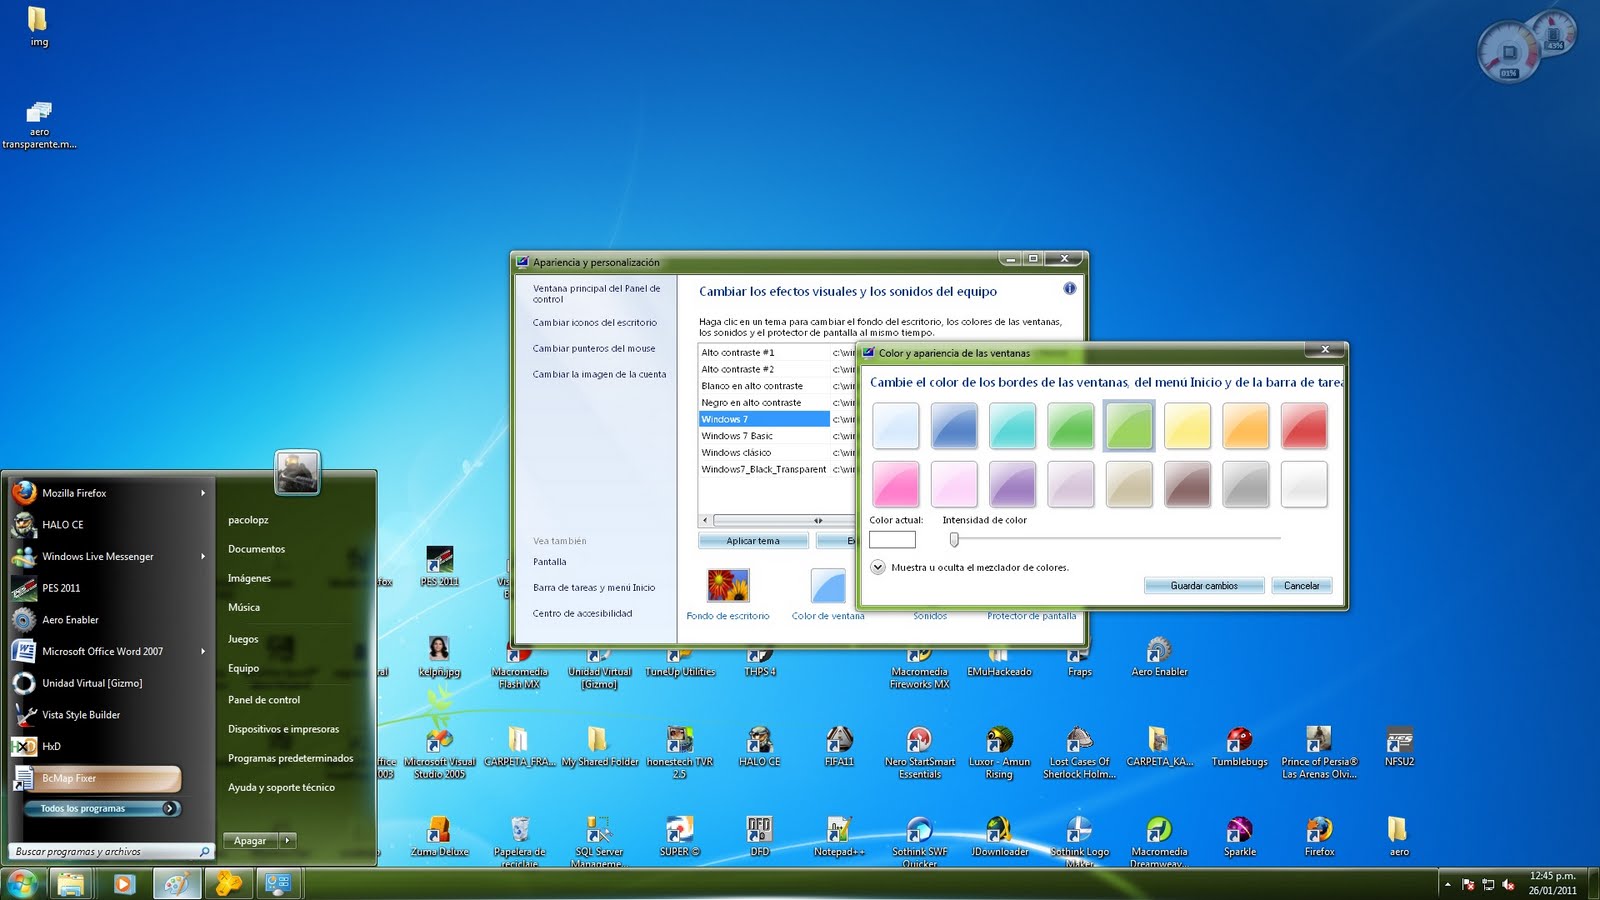Launch JDownloader desktop shortcut
Image resolution: width=1600 pixels, height=900 pixels.
(999, 837)
